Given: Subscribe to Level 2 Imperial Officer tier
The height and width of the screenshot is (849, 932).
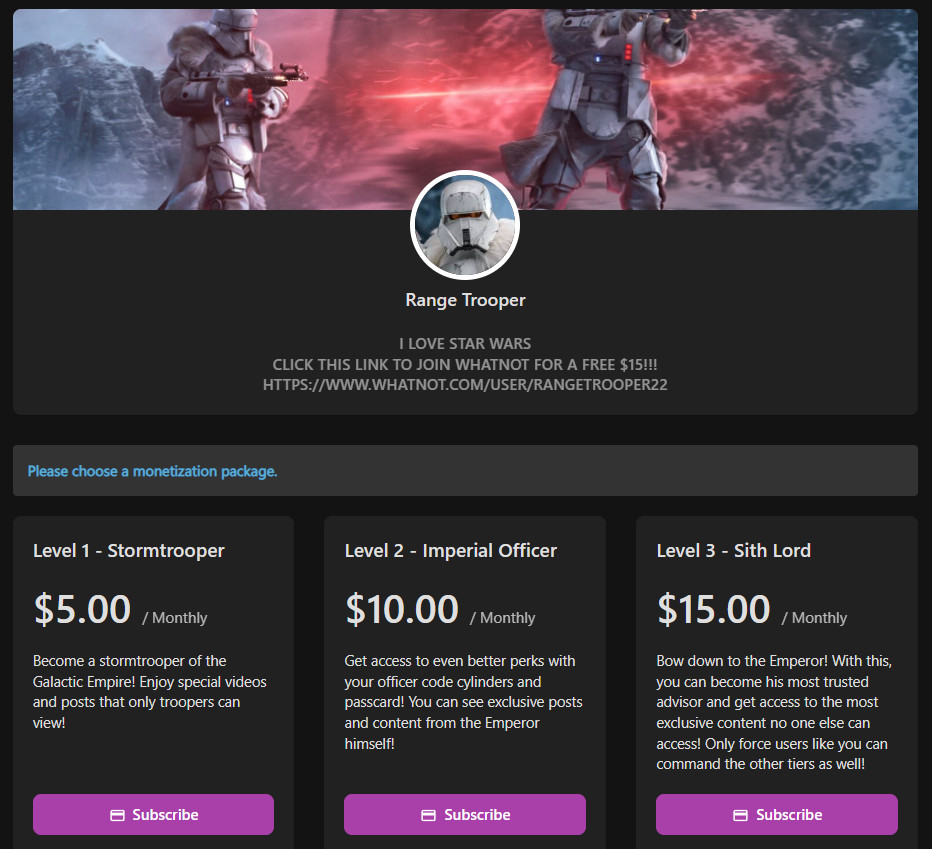Looking at the screenshot, I should [465, 815].
